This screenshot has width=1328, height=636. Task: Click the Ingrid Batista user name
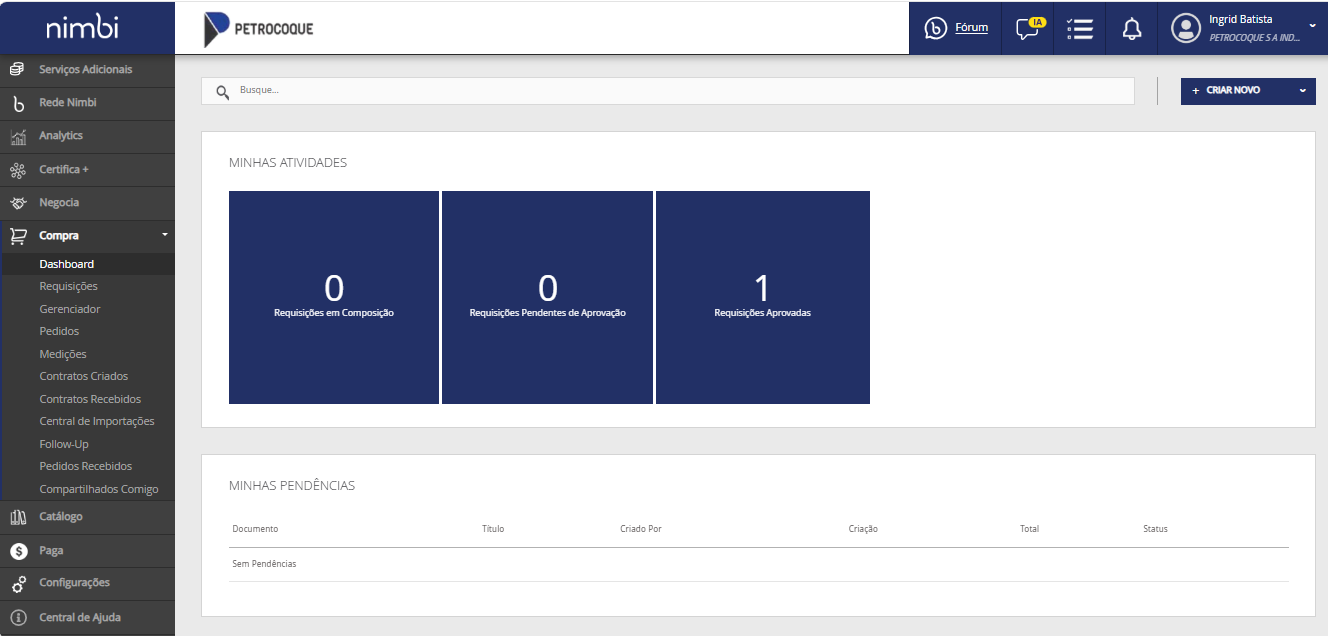click(1240, 19)
